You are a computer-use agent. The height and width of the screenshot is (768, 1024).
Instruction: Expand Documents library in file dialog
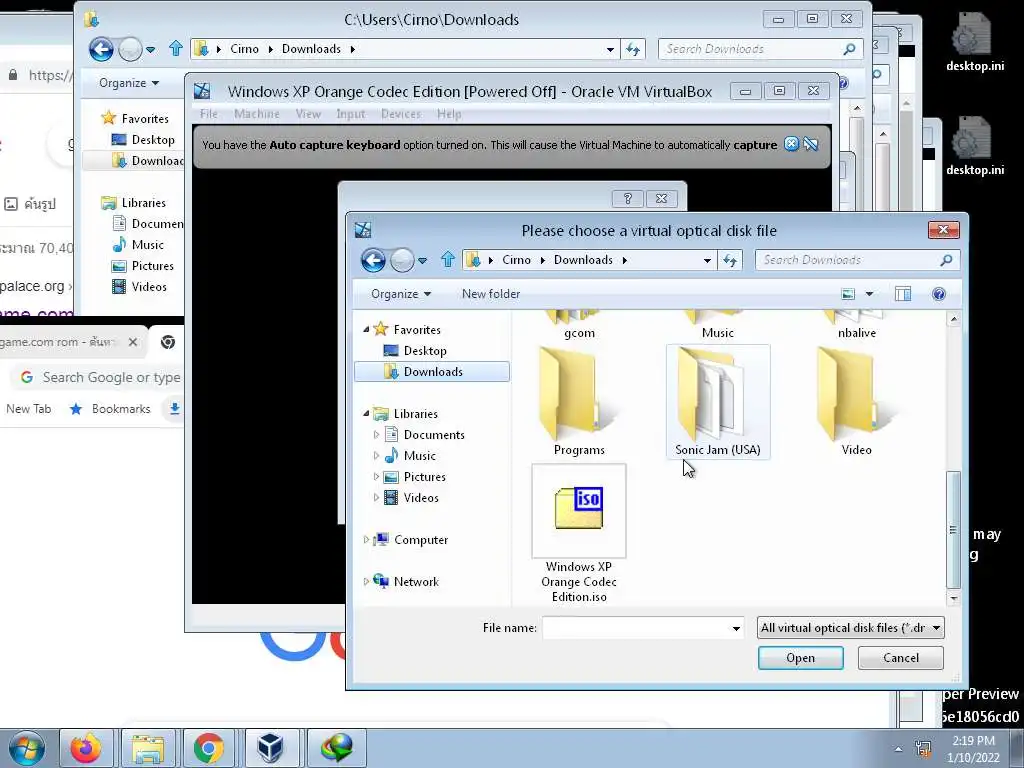(x=376, y=435)
